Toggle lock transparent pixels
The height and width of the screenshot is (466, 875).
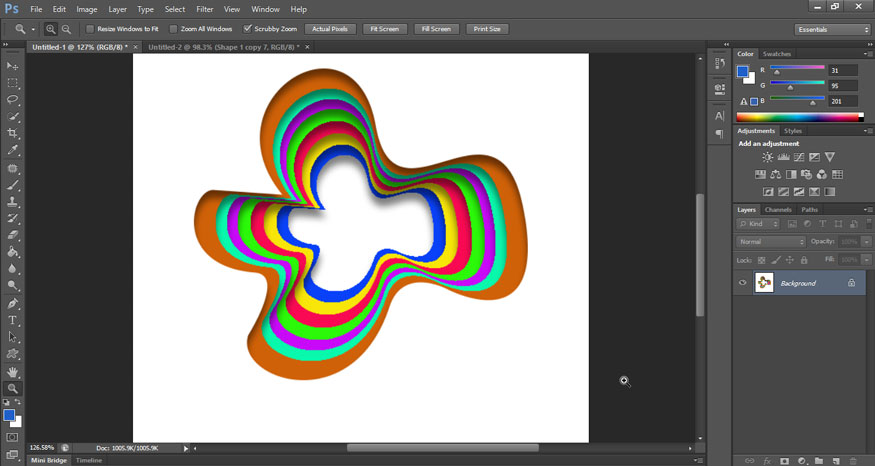tap(761, 260)
